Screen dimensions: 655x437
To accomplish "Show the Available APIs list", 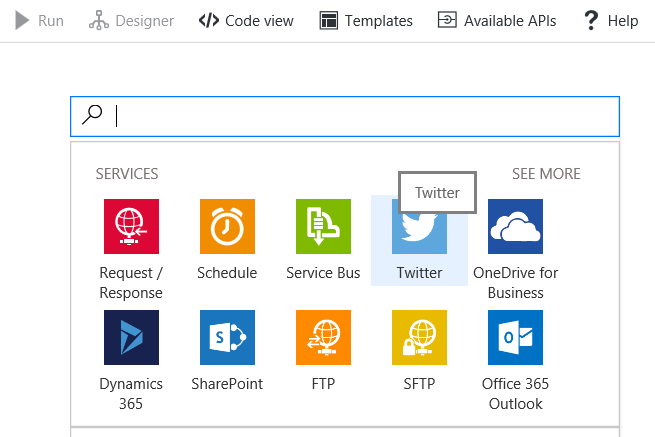I will point(497,20).
